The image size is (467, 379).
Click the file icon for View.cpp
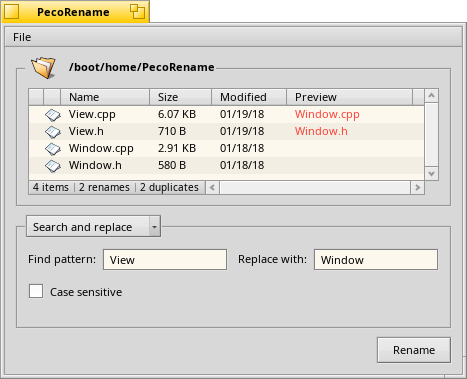click(53, 115)
